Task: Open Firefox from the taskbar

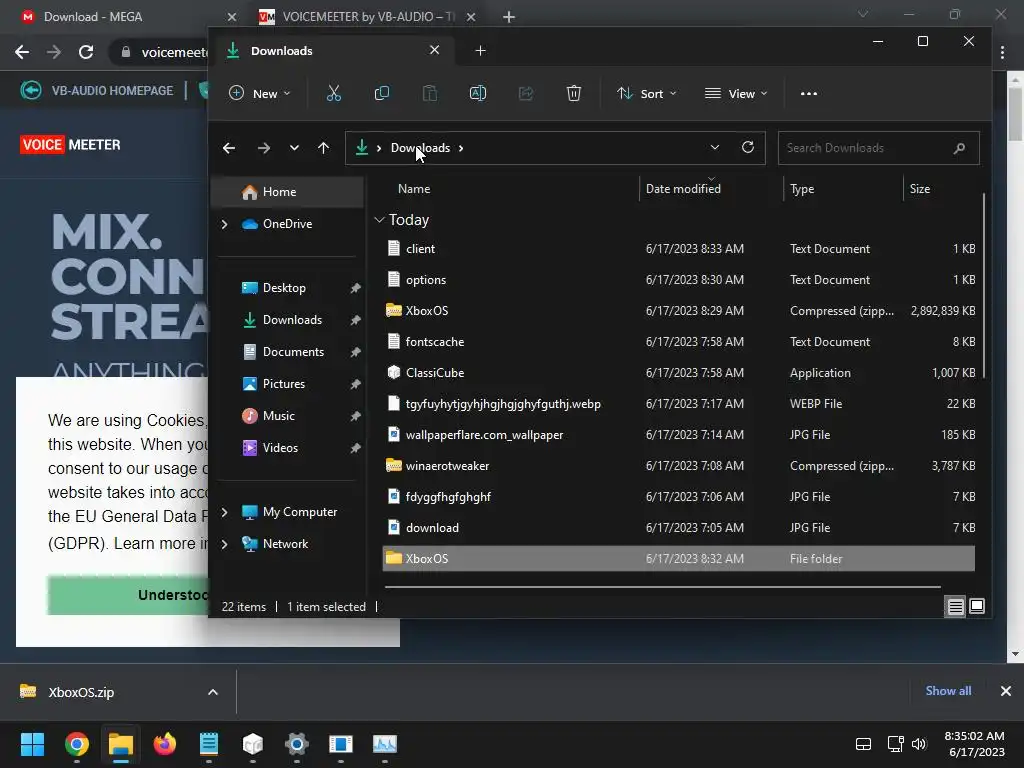Action: [165, 744]
